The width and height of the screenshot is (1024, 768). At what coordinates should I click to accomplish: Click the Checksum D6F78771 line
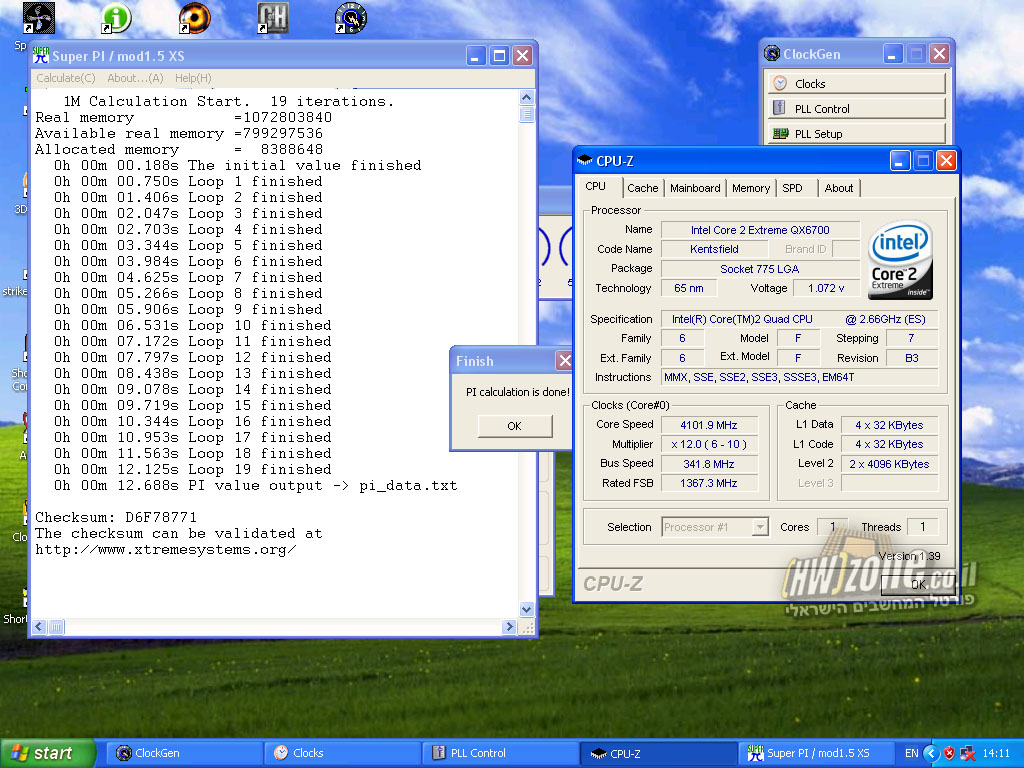[x=116, y=517]
